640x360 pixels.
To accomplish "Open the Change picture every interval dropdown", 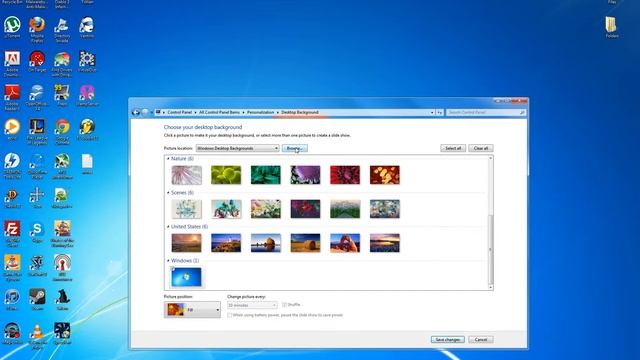I will pos(252,305).
